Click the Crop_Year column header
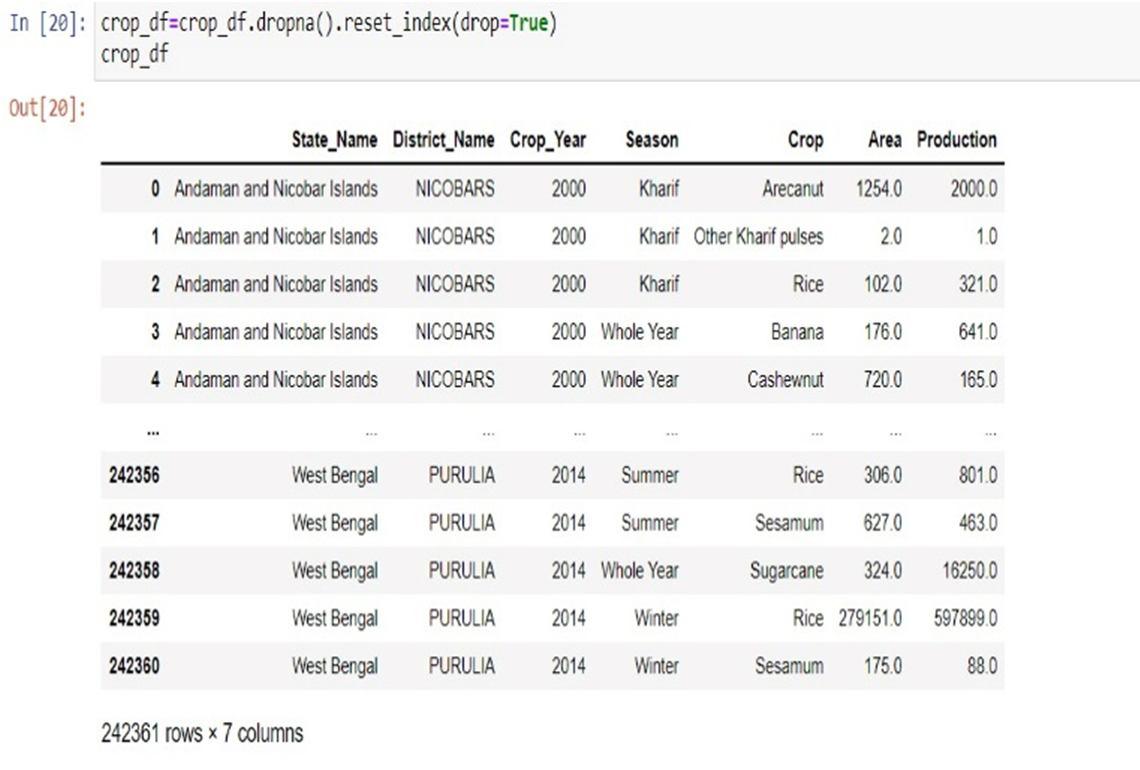 pyautogui.click(x=548, y=140)
